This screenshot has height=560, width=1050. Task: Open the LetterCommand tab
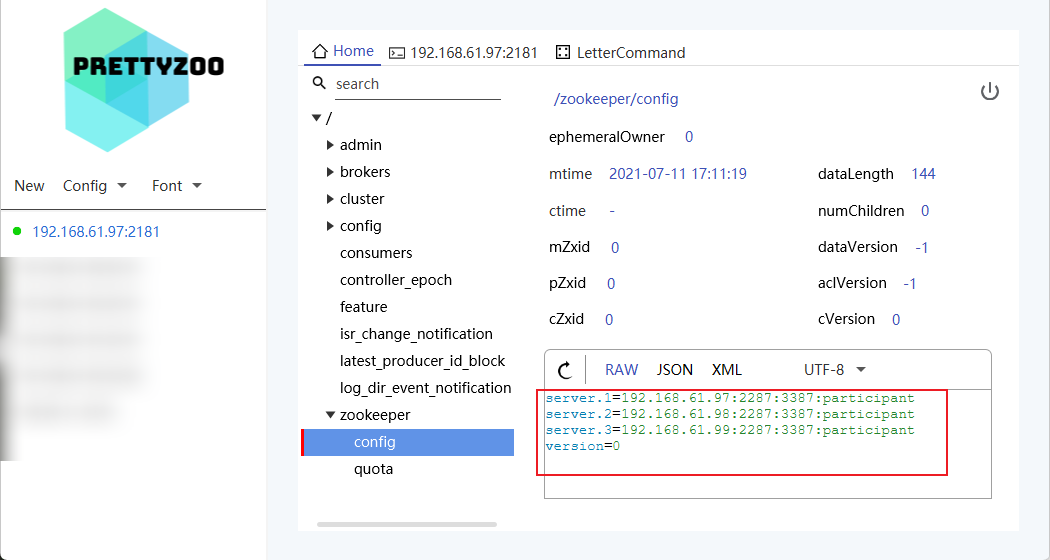click(620, 53)
